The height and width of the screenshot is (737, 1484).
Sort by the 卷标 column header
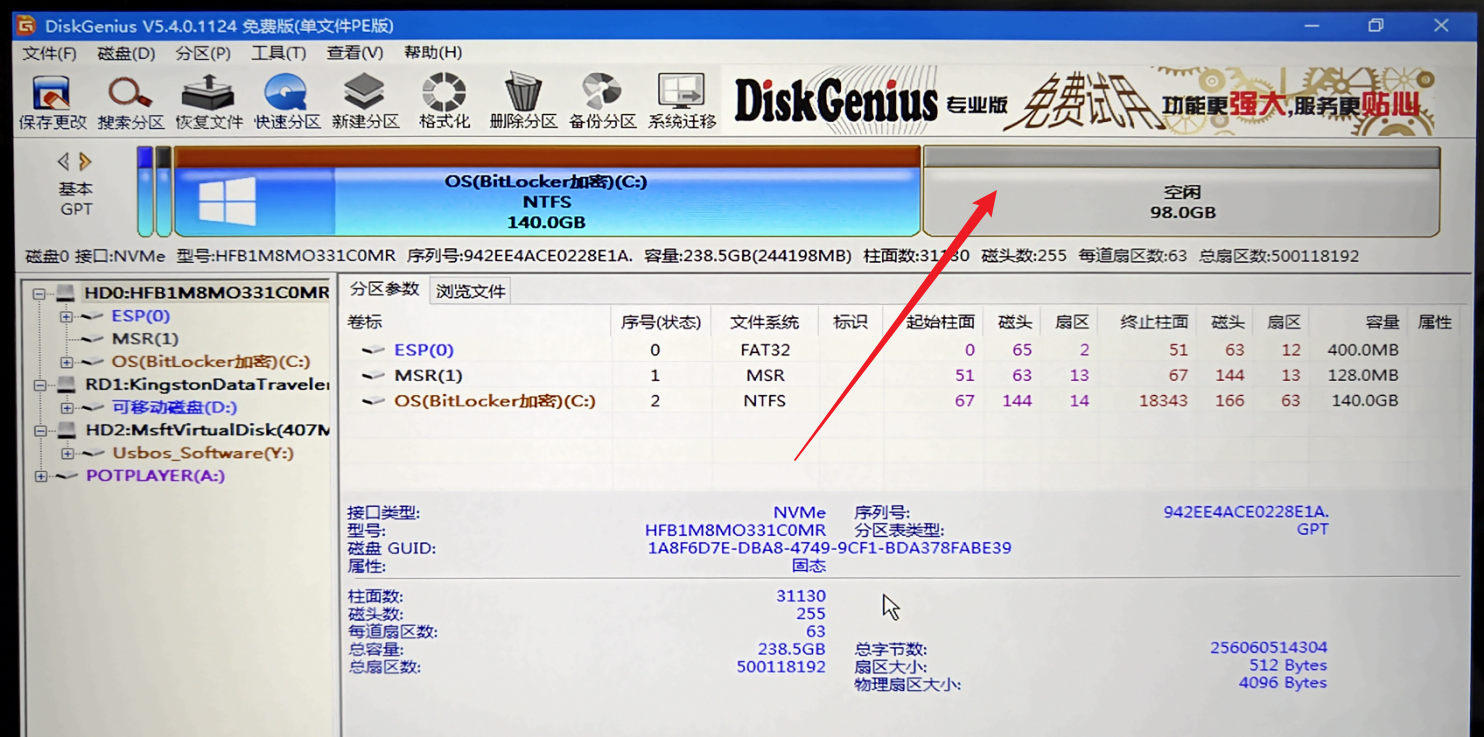(477, 322)
